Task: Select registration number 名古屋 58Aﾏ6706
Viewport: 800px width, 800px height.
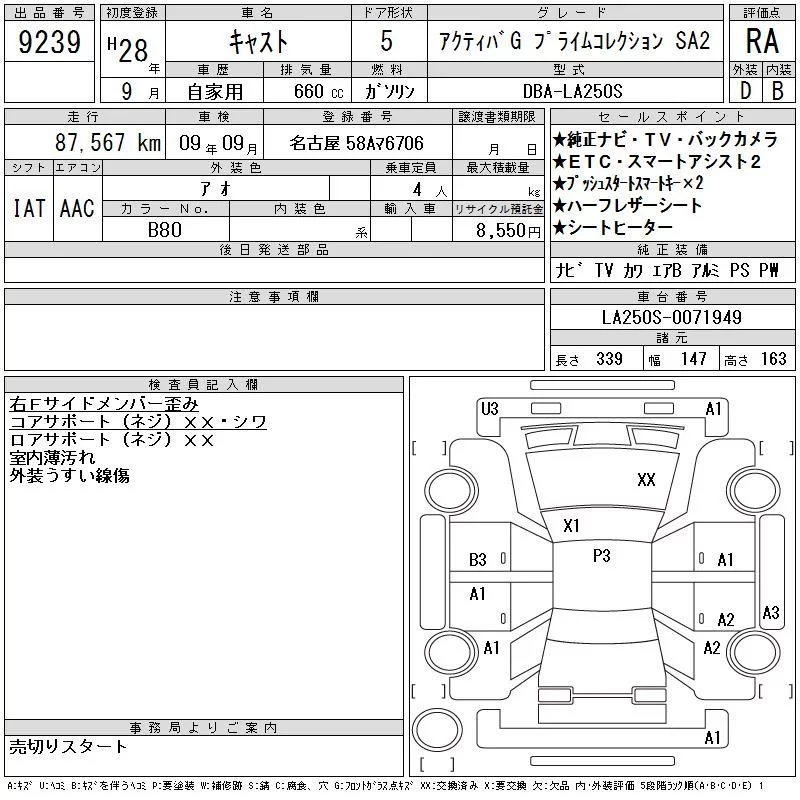Action: (356, 143)
